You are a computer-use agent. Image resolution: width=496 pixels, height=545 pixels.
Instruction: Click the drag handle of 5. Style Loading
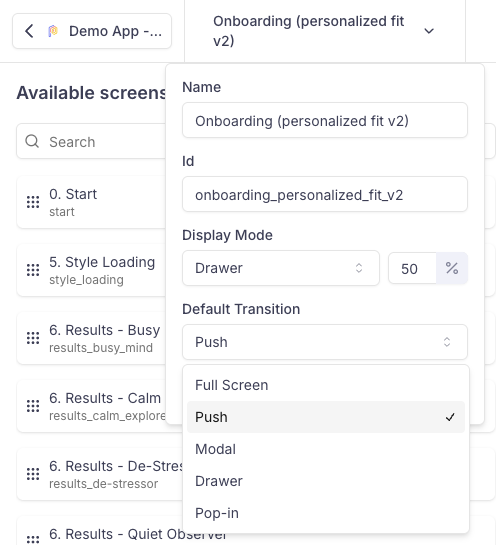click(x=33, y=270)
